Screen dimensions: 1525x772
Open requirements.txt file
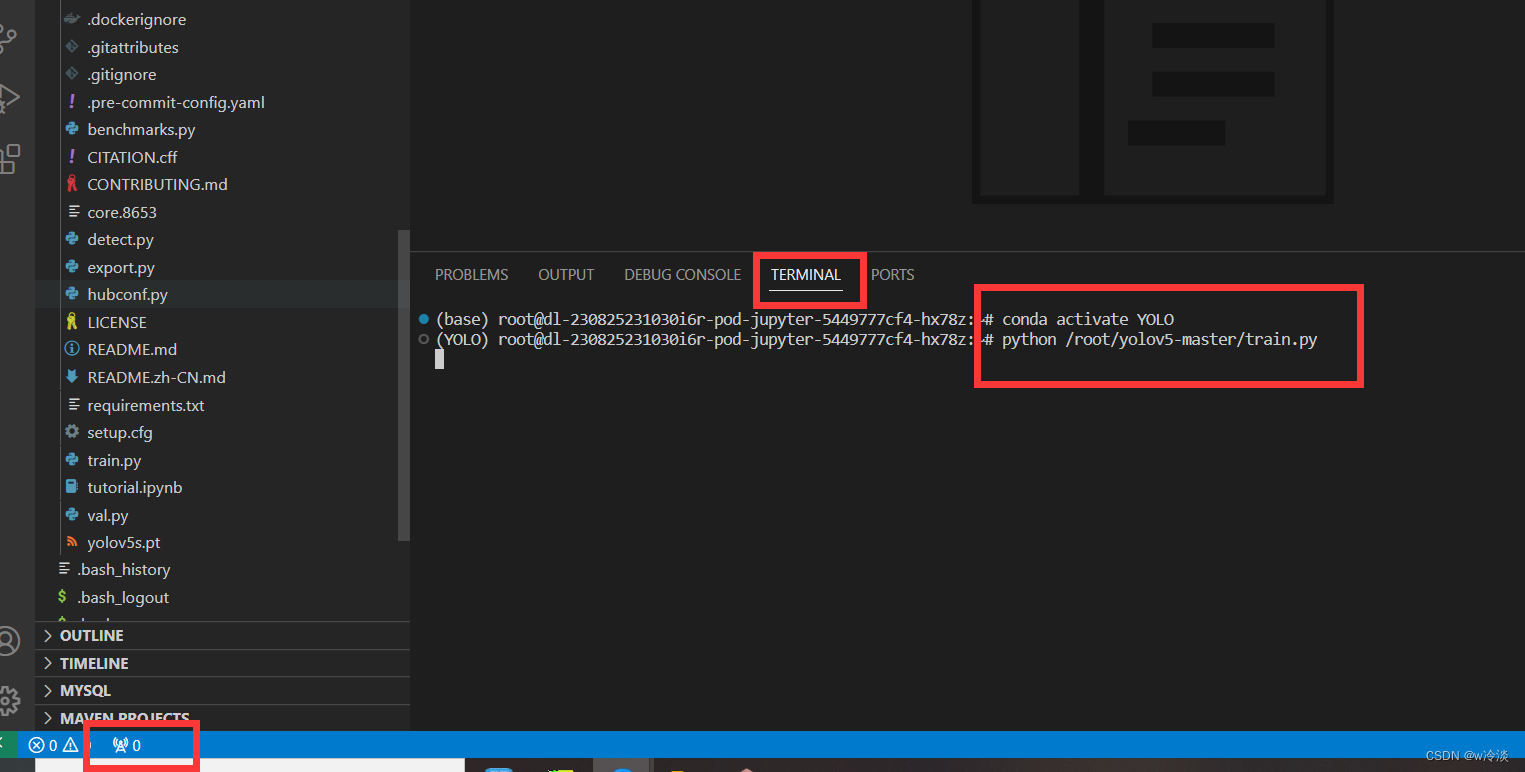(146, 405)
